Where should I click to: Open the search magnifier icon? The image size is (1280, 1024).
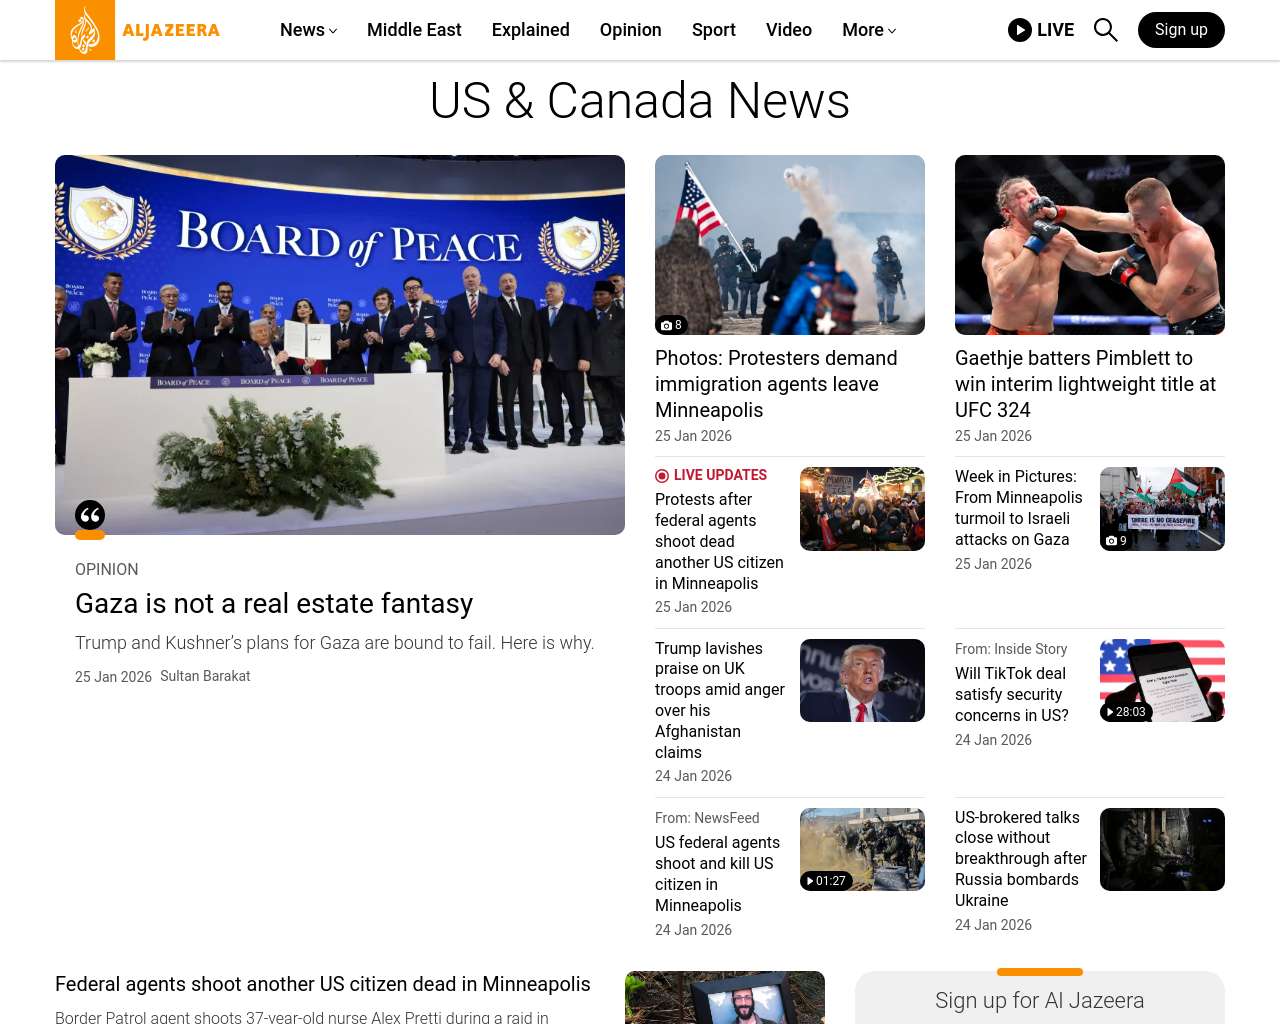tap(1105, 30)
